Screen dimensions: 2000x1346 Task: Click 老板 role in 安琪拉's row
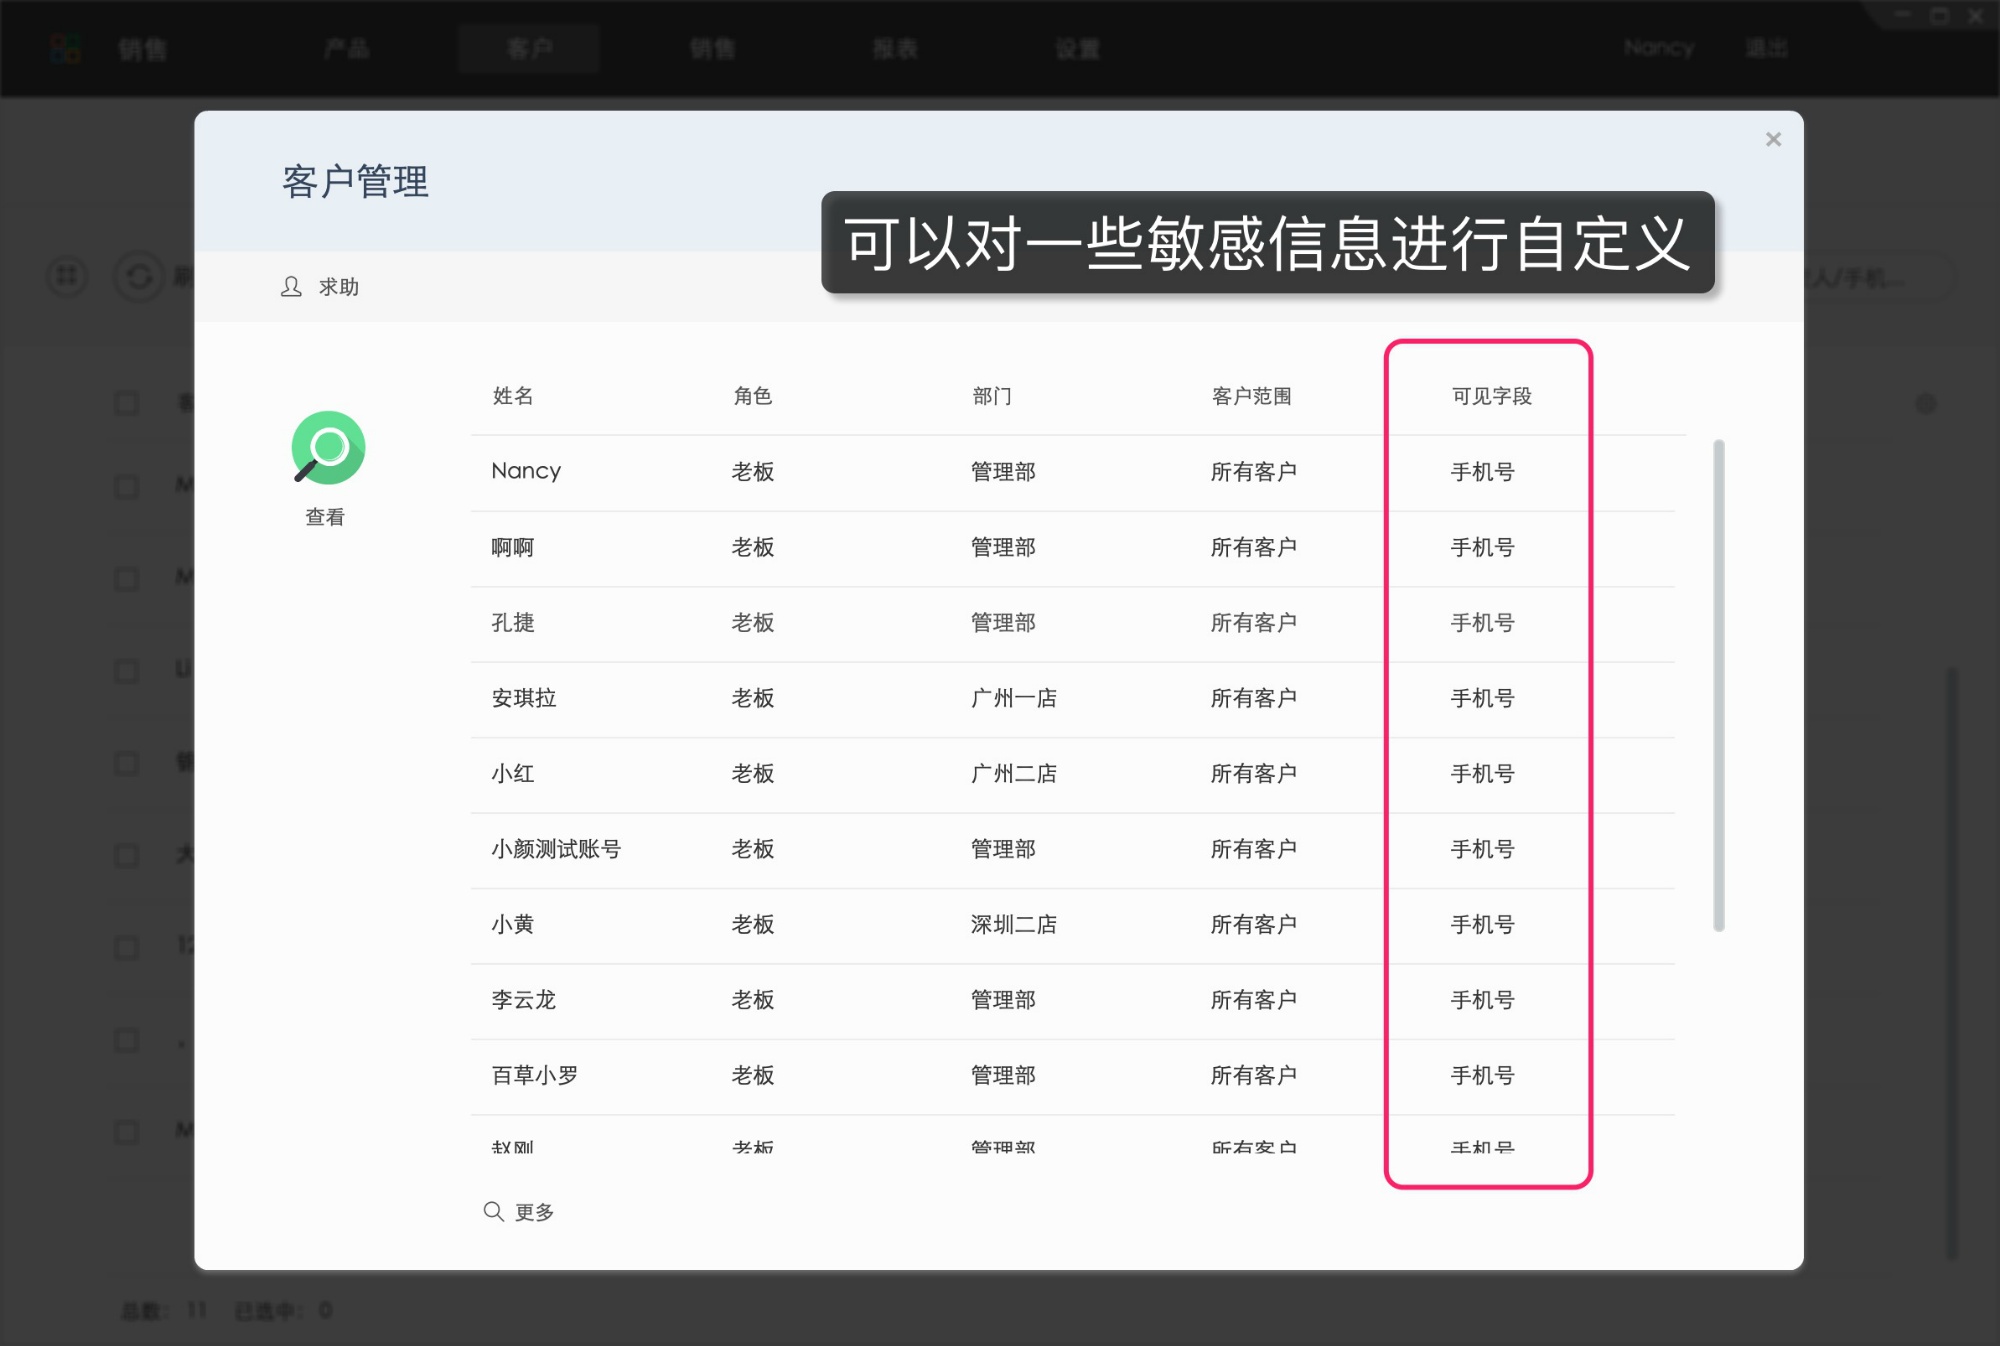(753, 698)
